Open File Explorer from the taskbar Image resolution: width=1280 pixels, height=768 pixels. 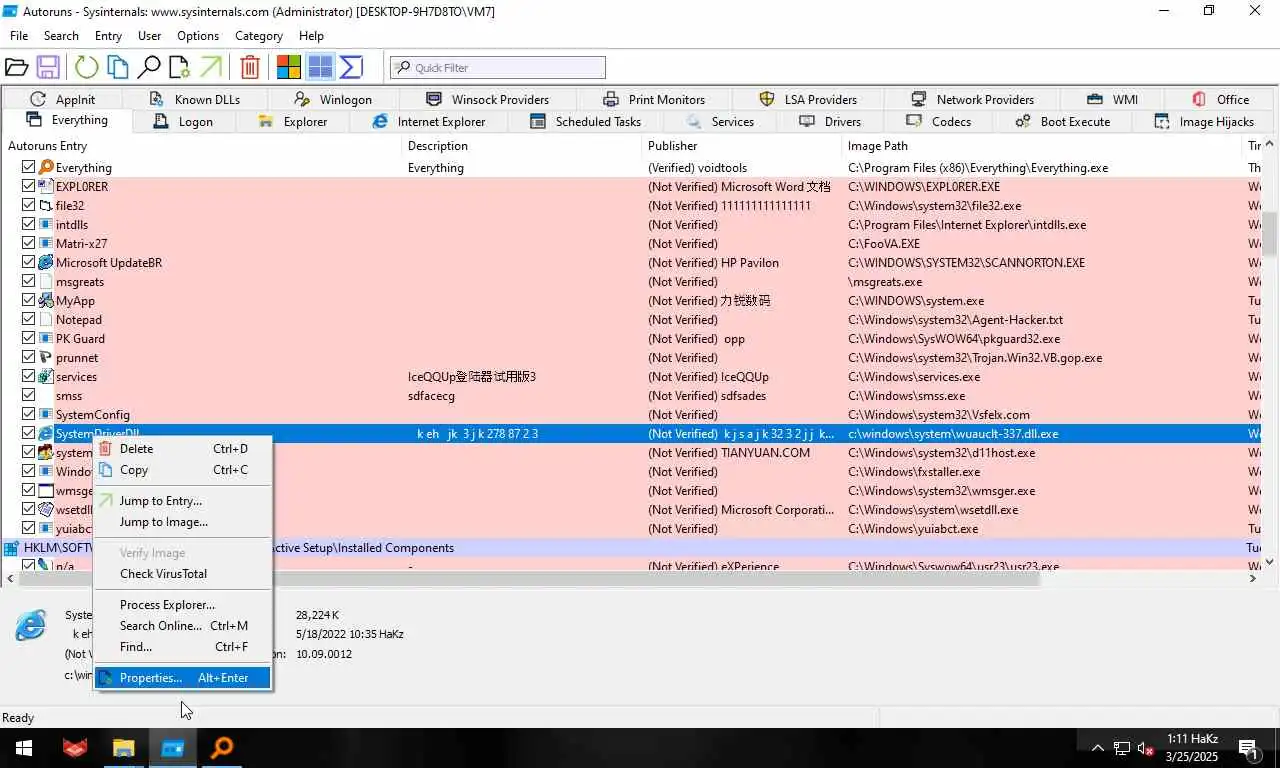(x=123, y=748)
